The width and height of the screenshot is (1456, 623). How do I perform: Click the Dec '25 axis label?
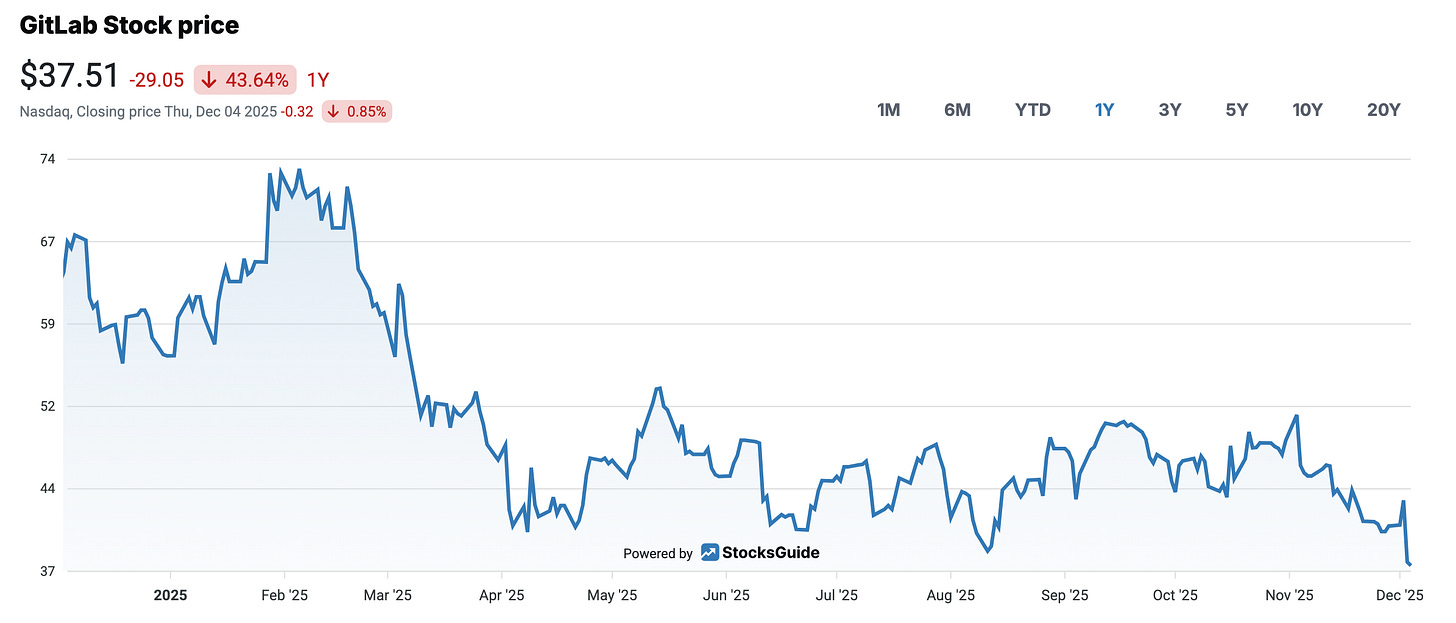point(1400,594)
